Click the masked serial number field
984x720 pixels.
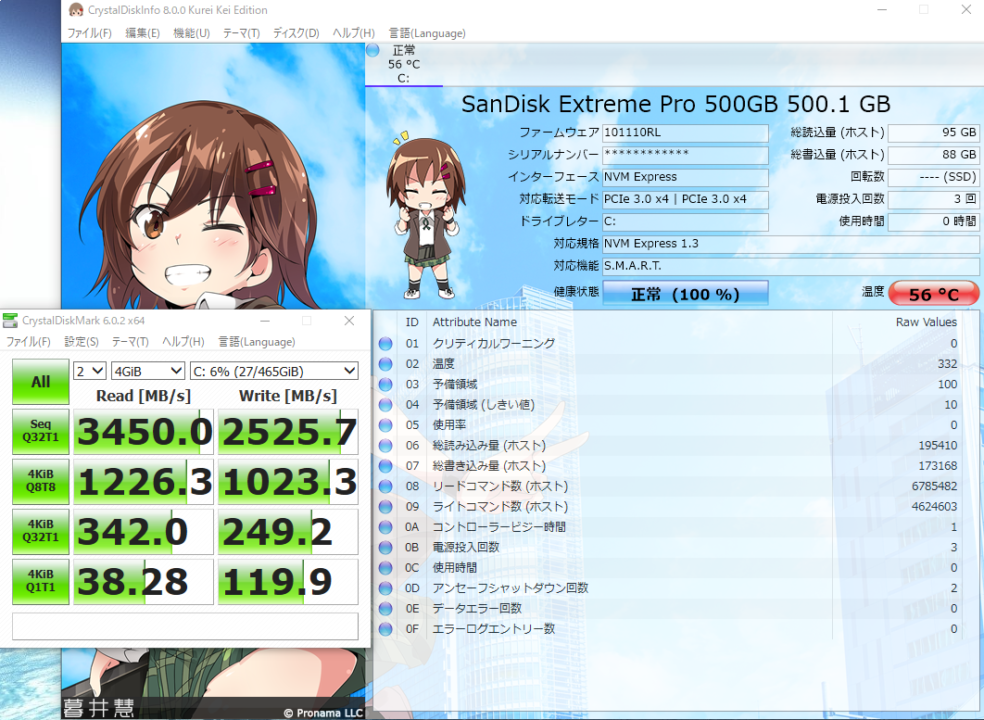click(x=685, y=155)
